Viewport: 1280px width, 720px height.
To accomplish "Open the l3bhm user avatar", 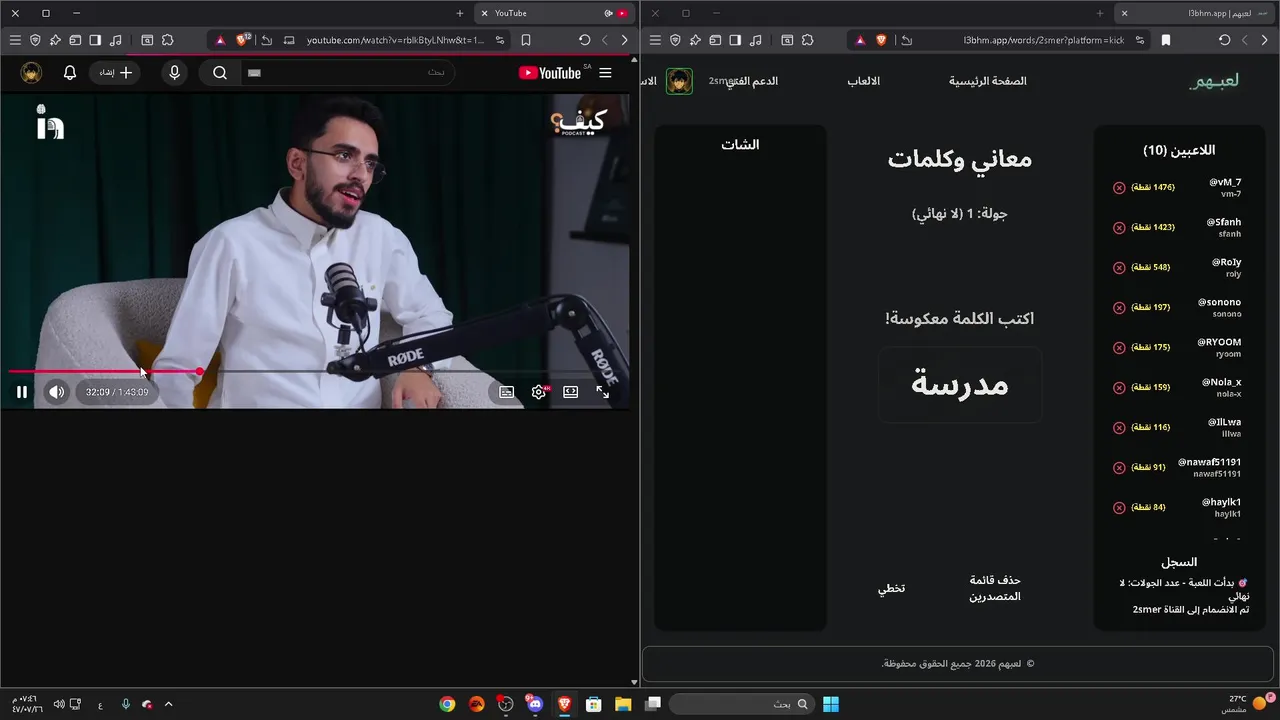I will pyautogui.click(x=680, y=81).
